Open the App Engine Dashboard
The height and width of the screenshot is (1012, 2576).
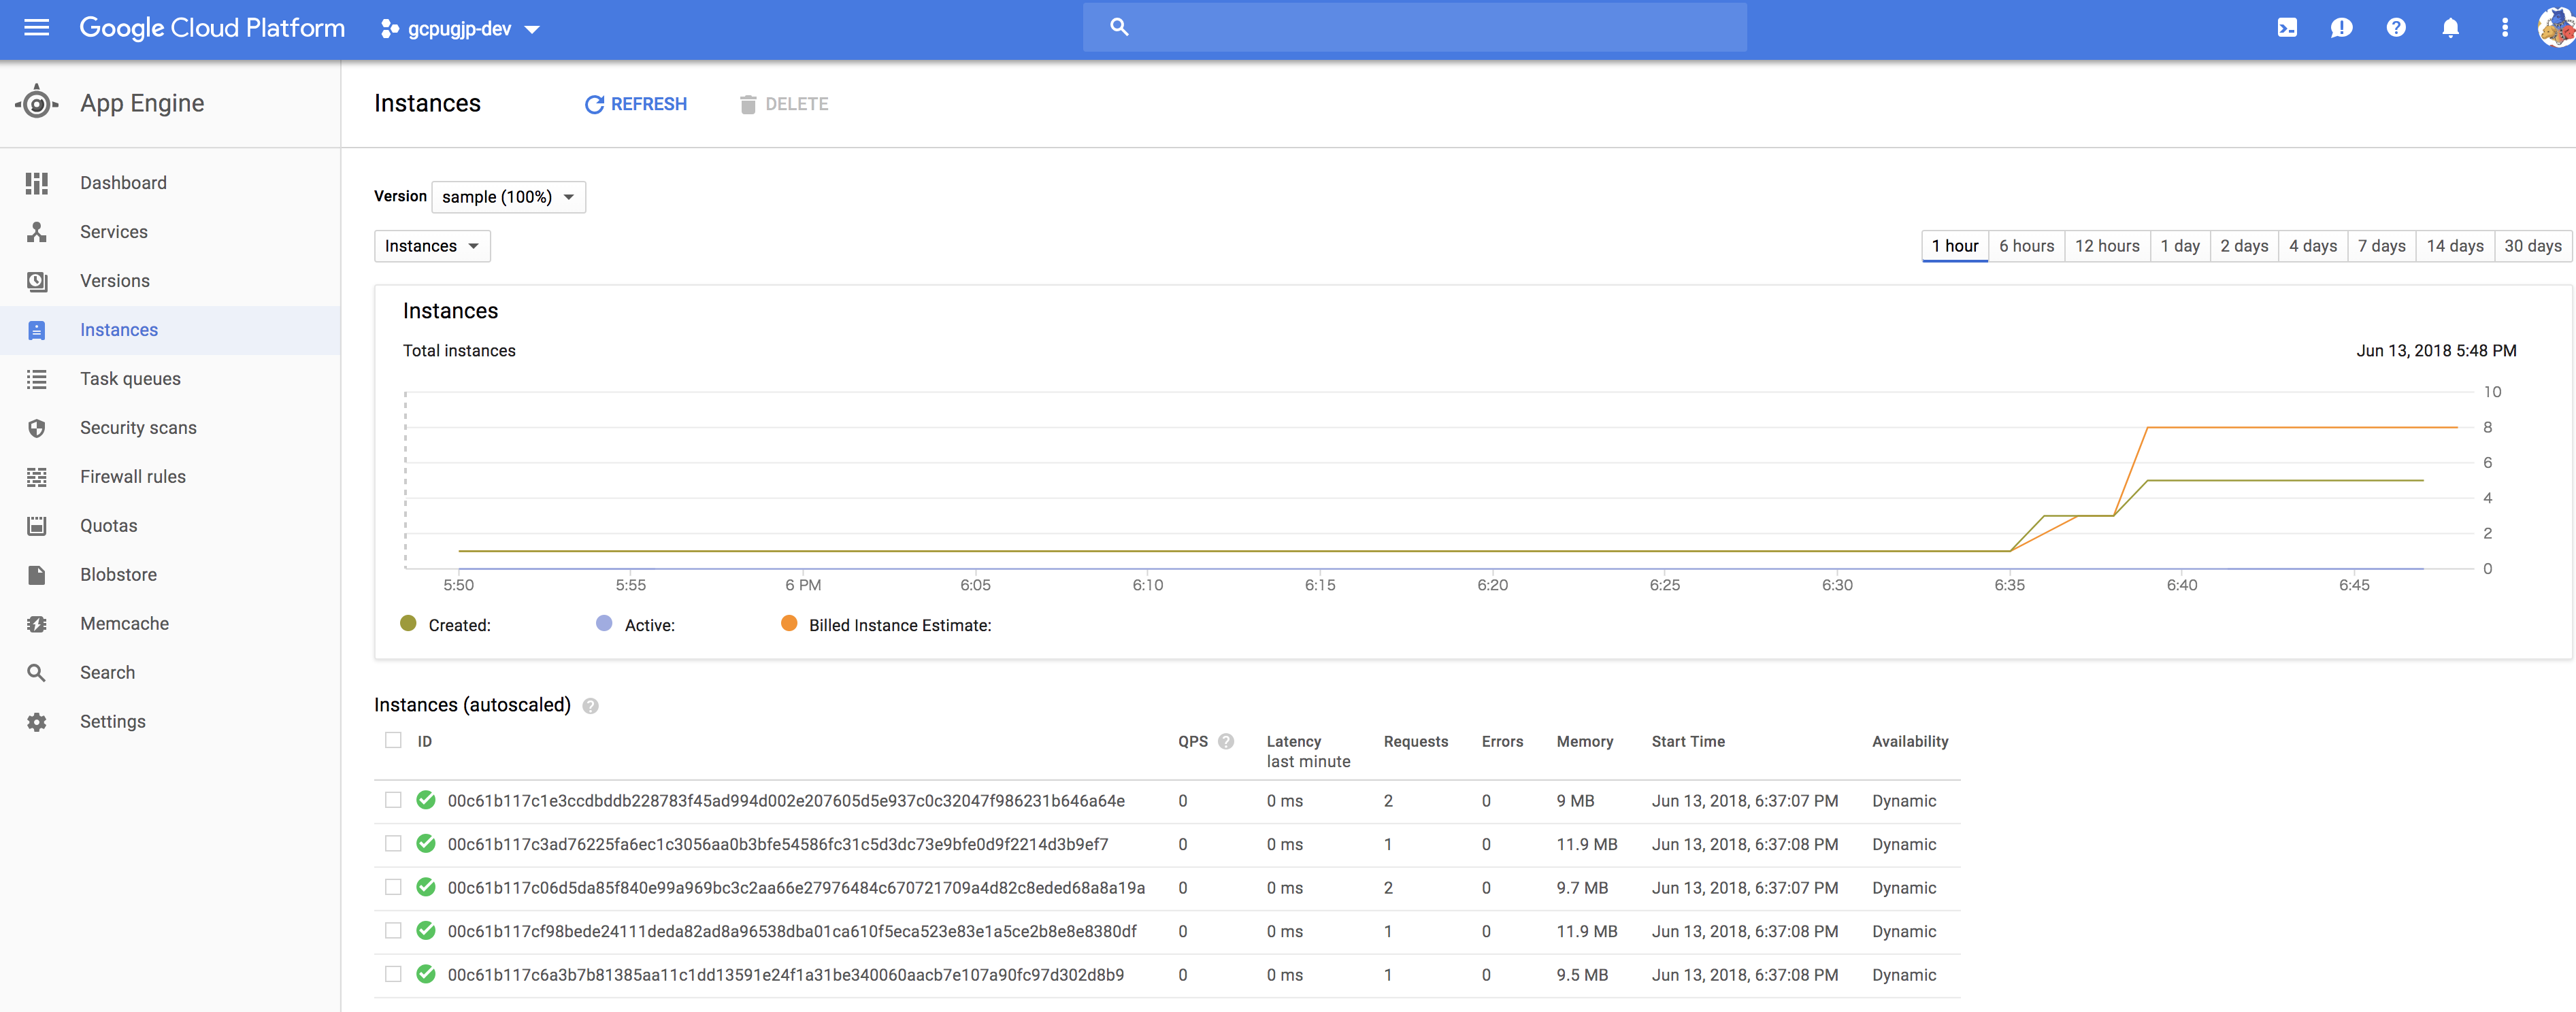123,182
